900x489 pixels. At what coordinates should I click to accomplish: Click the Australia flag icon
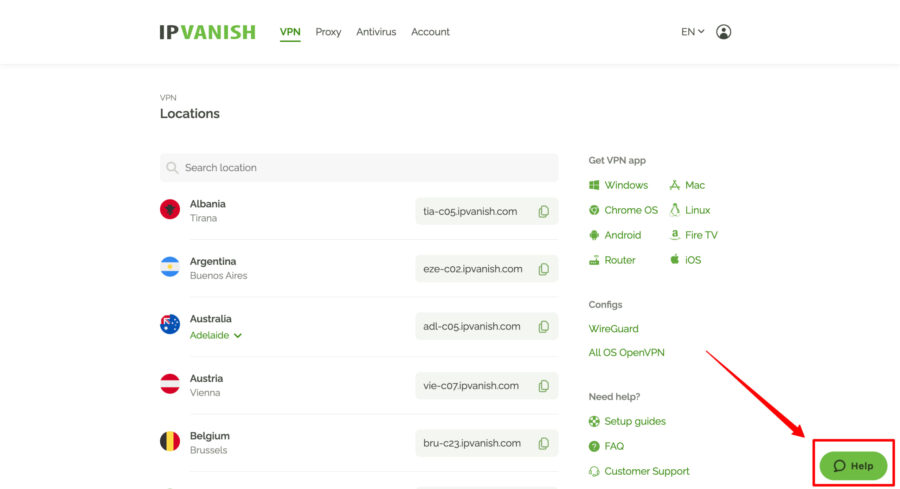(170, 324)
